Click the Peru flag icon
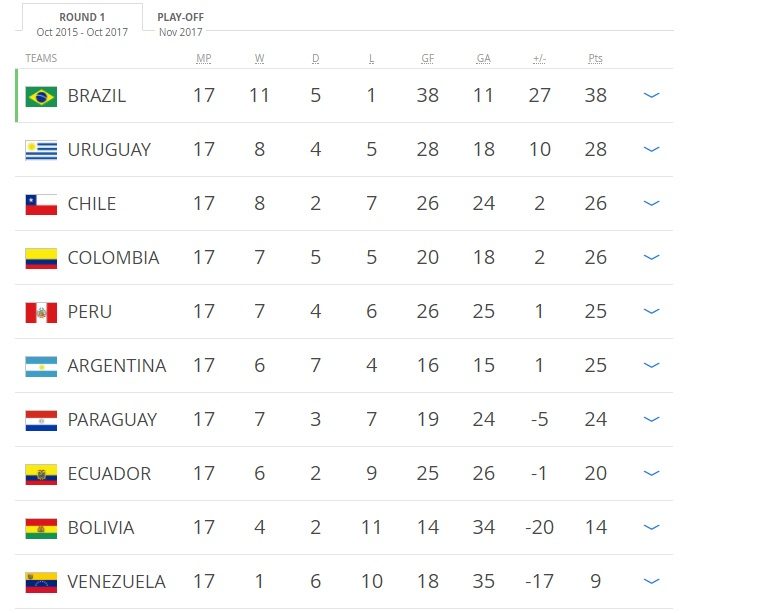 (41, 313)
